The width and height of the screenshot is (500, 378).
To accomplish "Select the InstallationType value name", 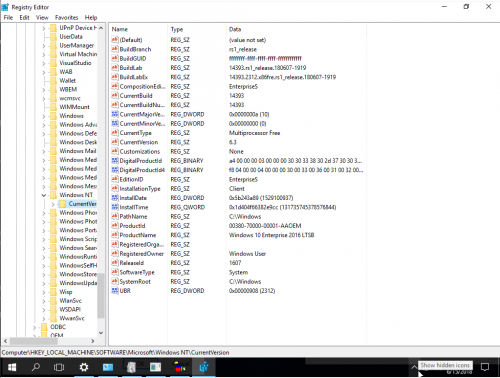I will pos(140,189).
